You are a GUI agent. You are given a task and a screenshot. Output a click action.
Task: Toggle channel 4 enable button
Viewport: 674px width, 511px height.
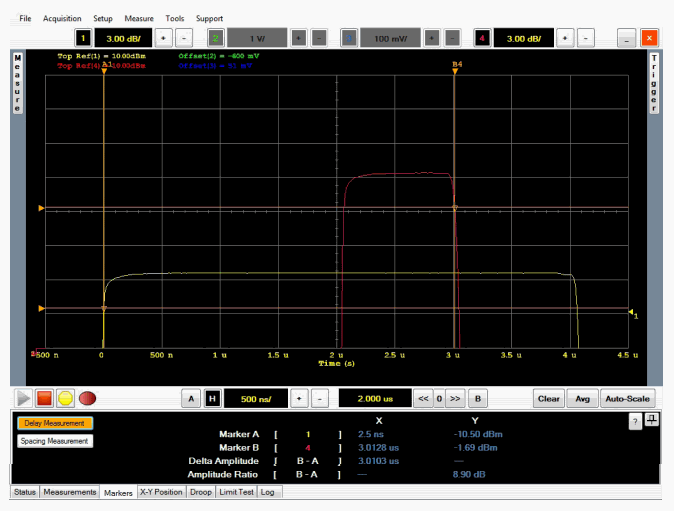(x=482, y=38)
